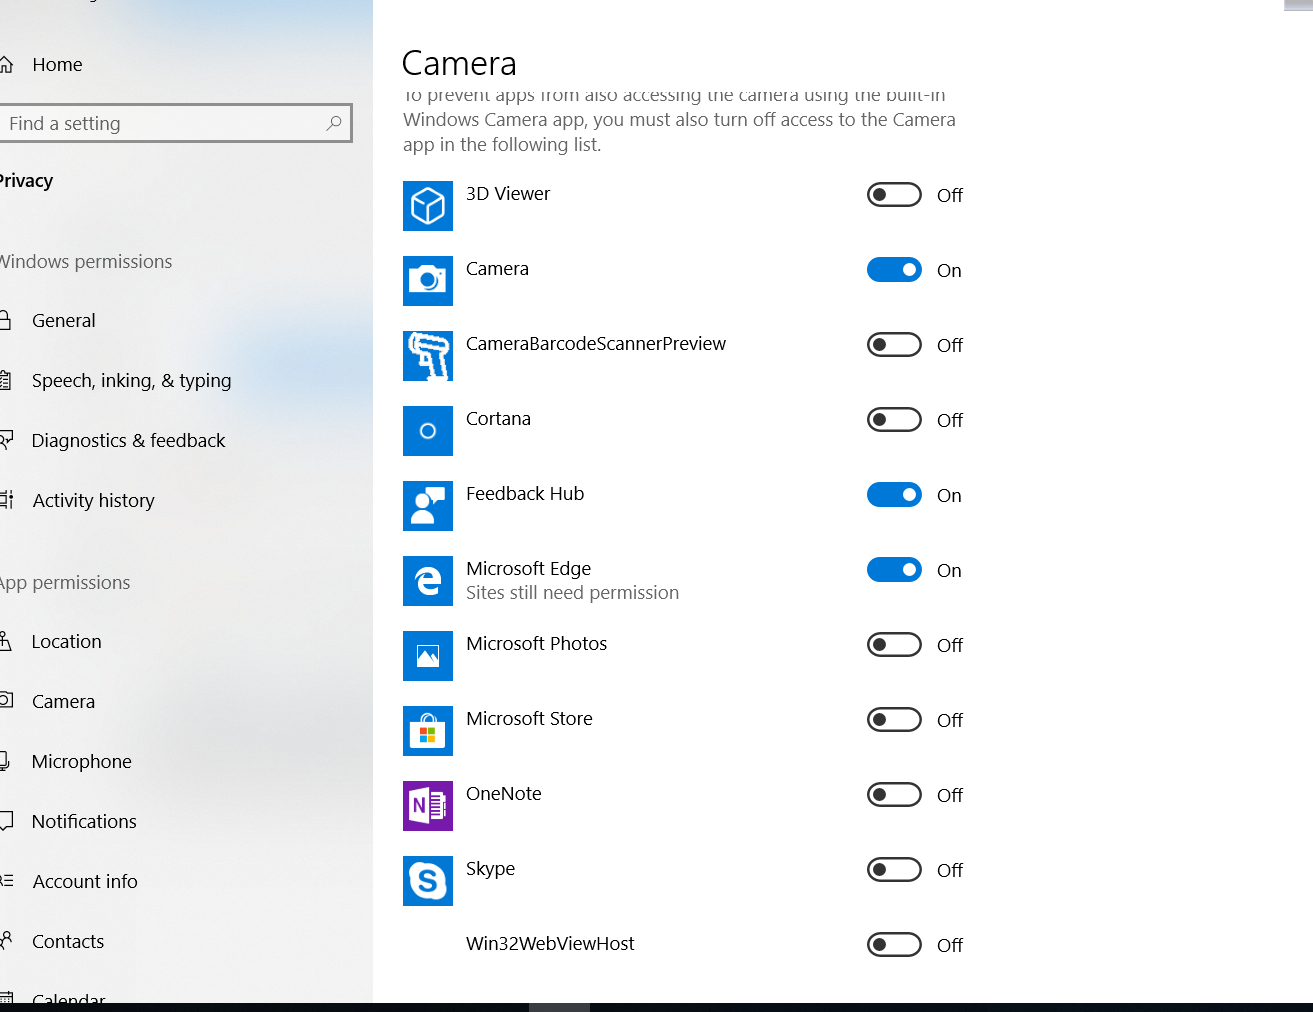Click the 3D Viewer app icon
Screen dimensions: 1313x1012
click(x=428, y=206)
